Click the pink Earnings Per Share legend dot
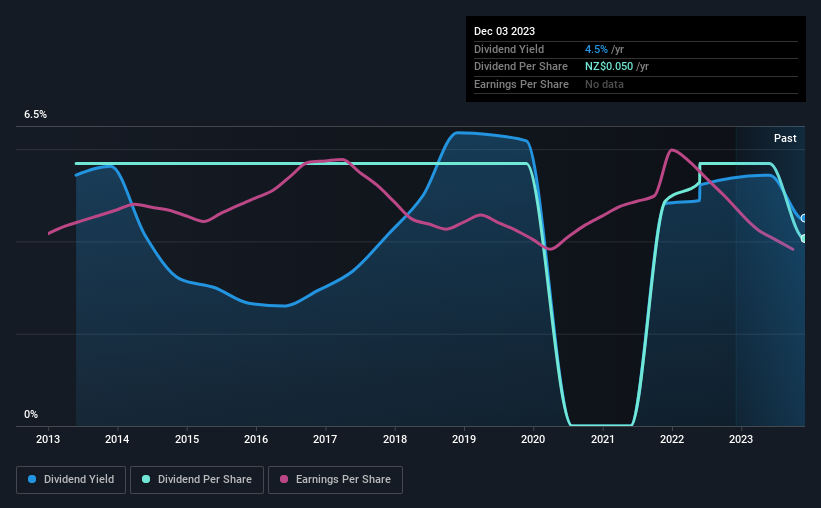This screenshot has width=821, height=508. coord(284,479)
